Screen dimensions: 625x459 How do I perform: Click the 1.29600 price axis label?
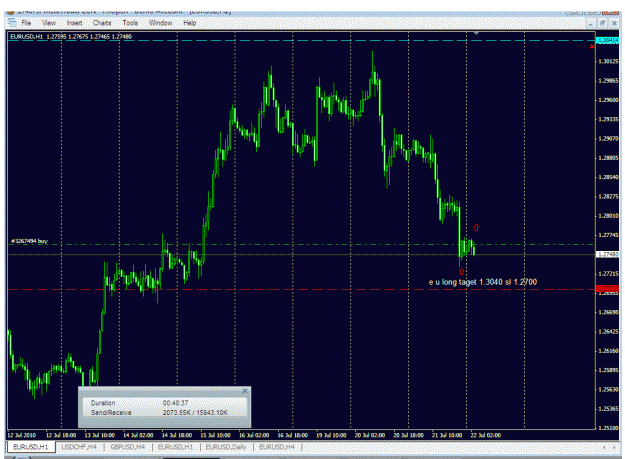[608, 100]
